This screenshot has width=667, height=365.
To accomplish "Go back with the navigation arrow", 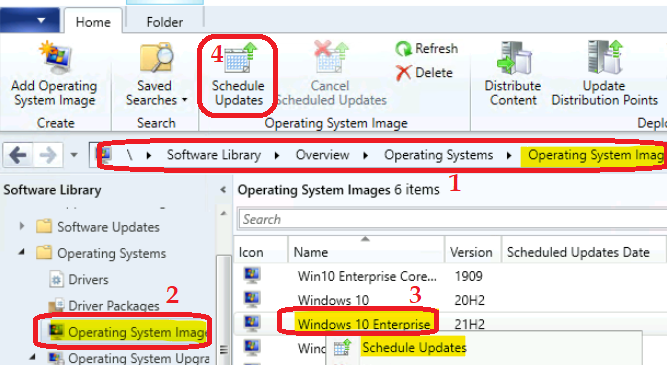I will pyautogui.click(x=18, y=155).
